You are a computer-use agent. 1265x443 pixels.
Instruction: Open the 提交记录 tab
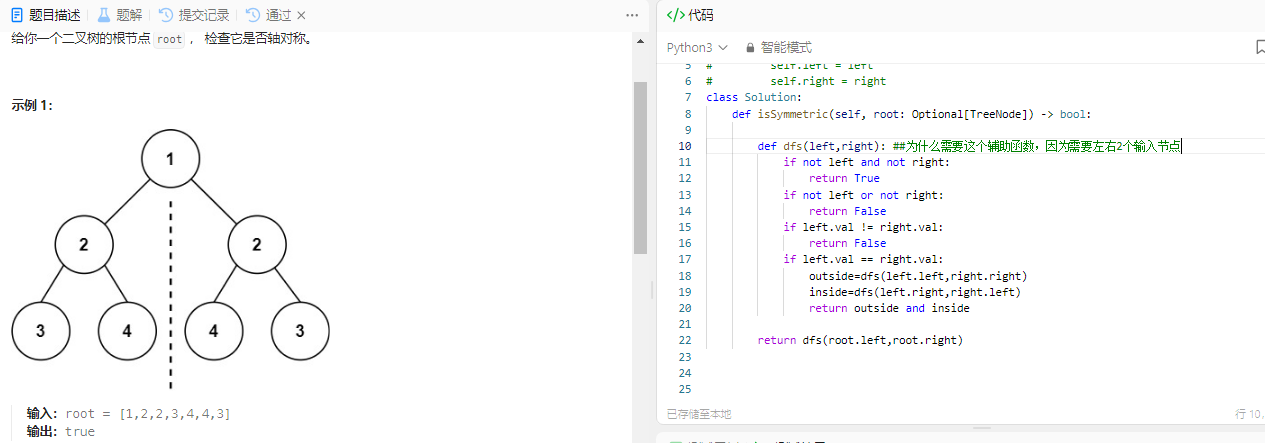tap(194, 15)
